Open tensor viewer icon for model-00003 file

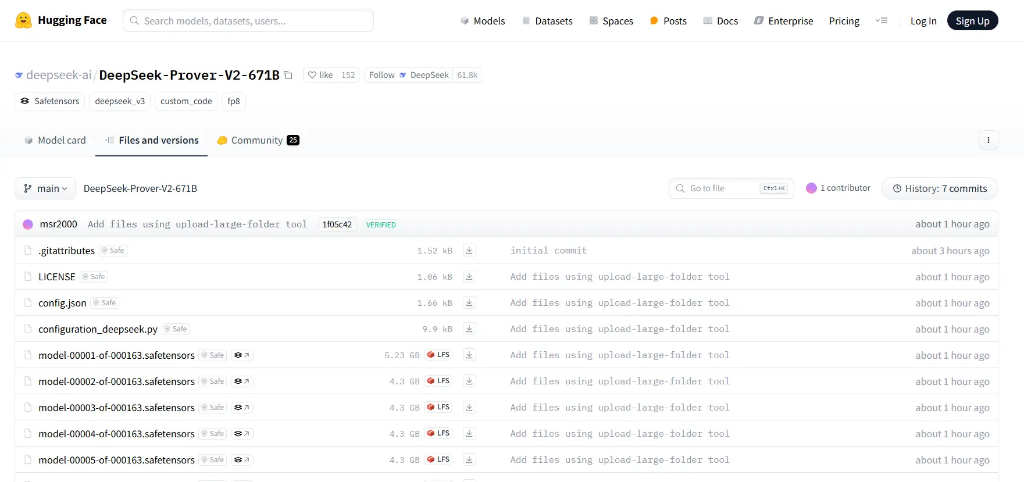point(243,408)
